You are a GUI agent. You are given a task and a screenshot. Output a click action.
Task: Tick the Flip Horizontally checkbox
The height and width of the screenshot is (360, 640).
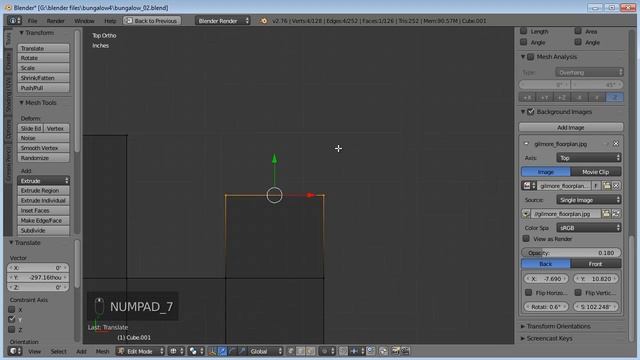(529, 292)
